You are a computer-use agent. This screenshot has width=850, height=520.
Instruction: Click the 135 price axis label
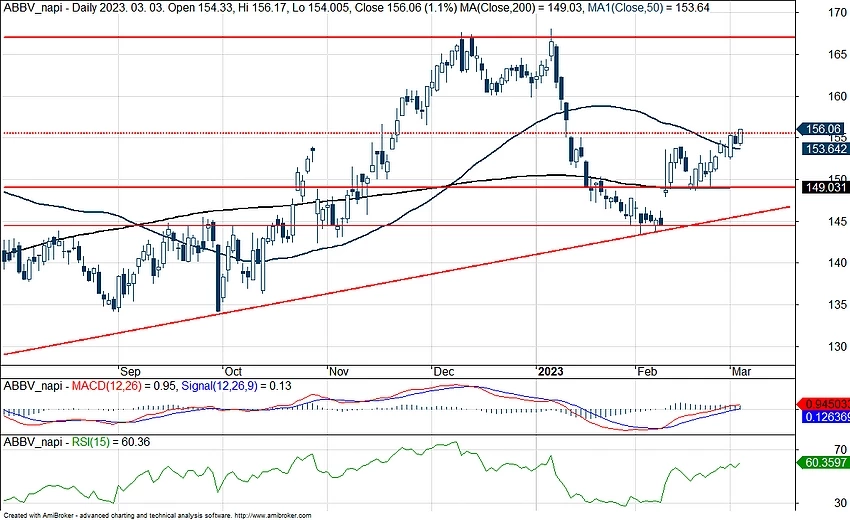click(838, 305)
